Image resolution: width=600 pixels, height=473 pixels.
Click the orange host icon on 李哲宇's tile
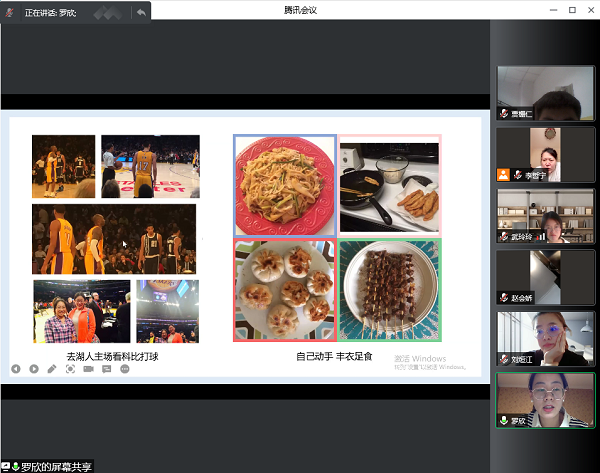(504, 174)
